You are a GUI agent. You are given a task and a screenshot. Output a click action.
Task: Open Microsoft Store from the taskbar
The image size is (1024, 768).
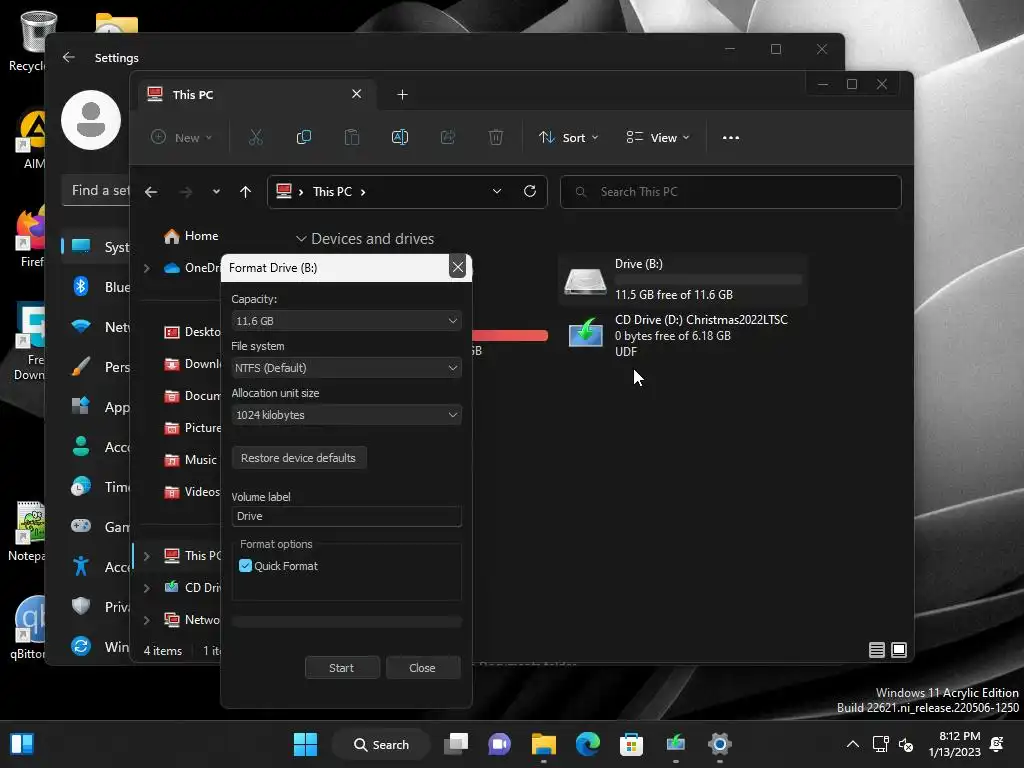632,744
